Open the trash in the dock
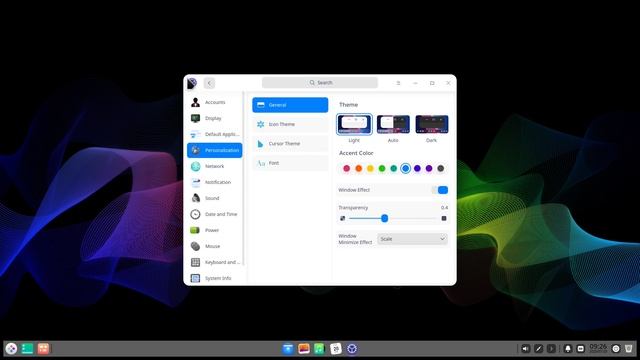640x360 pixels. point(629,349)
